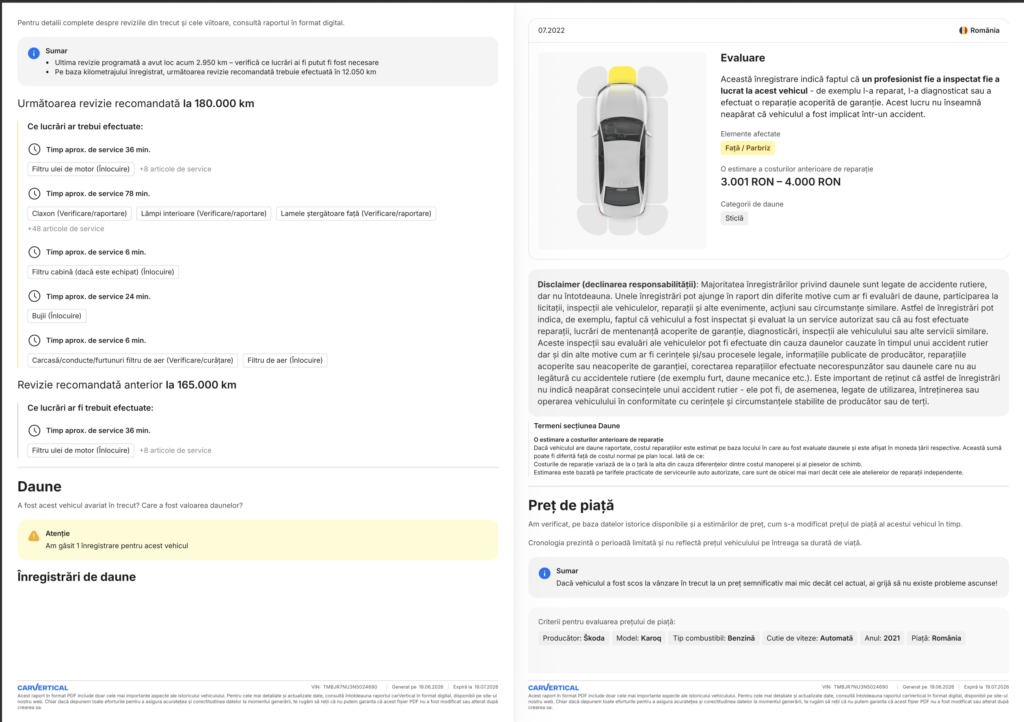Click 'Lămpi interioare (Verificare/raportare)' tag
The width and height of the screenshot is (1024, 722).
[204, 213]
